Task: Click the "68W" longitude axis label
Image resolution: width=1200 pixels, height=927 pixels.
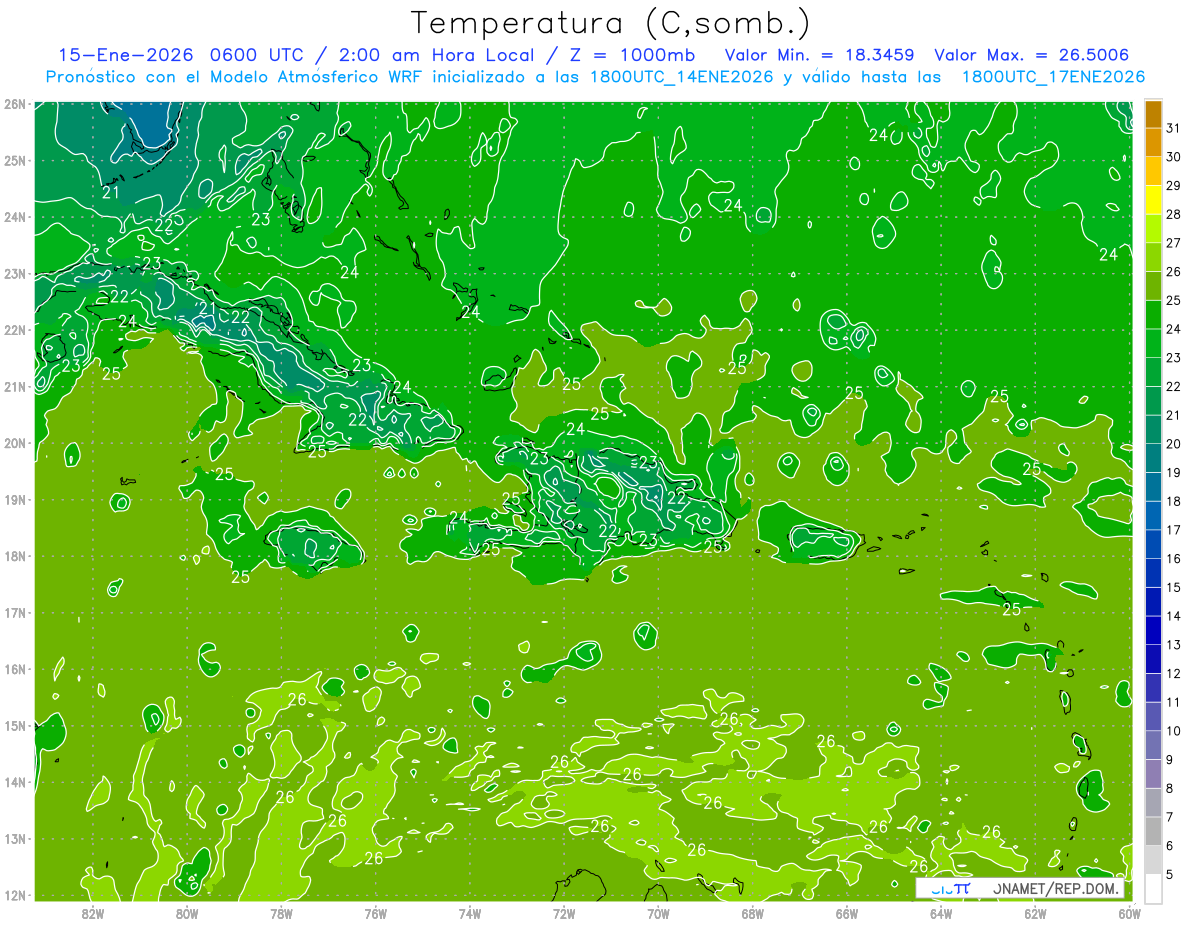Action: pyautogui.click(x=752, y=913)
